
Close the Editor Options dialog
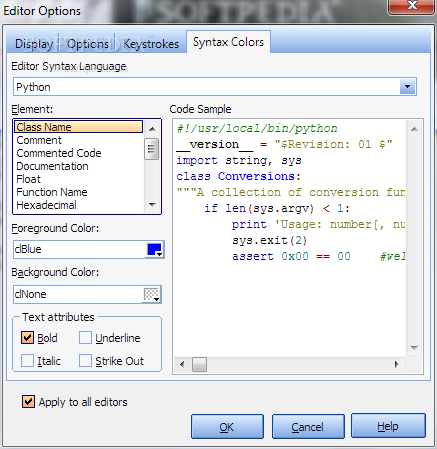412,6
